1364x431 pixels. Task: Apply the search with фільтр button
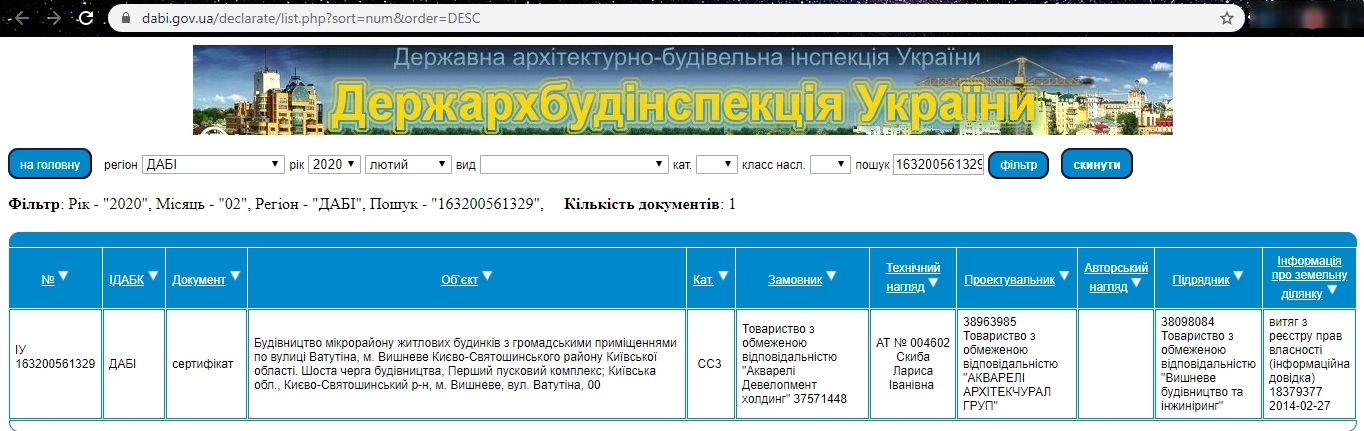pyautogui.click(x=1018, y=164)
